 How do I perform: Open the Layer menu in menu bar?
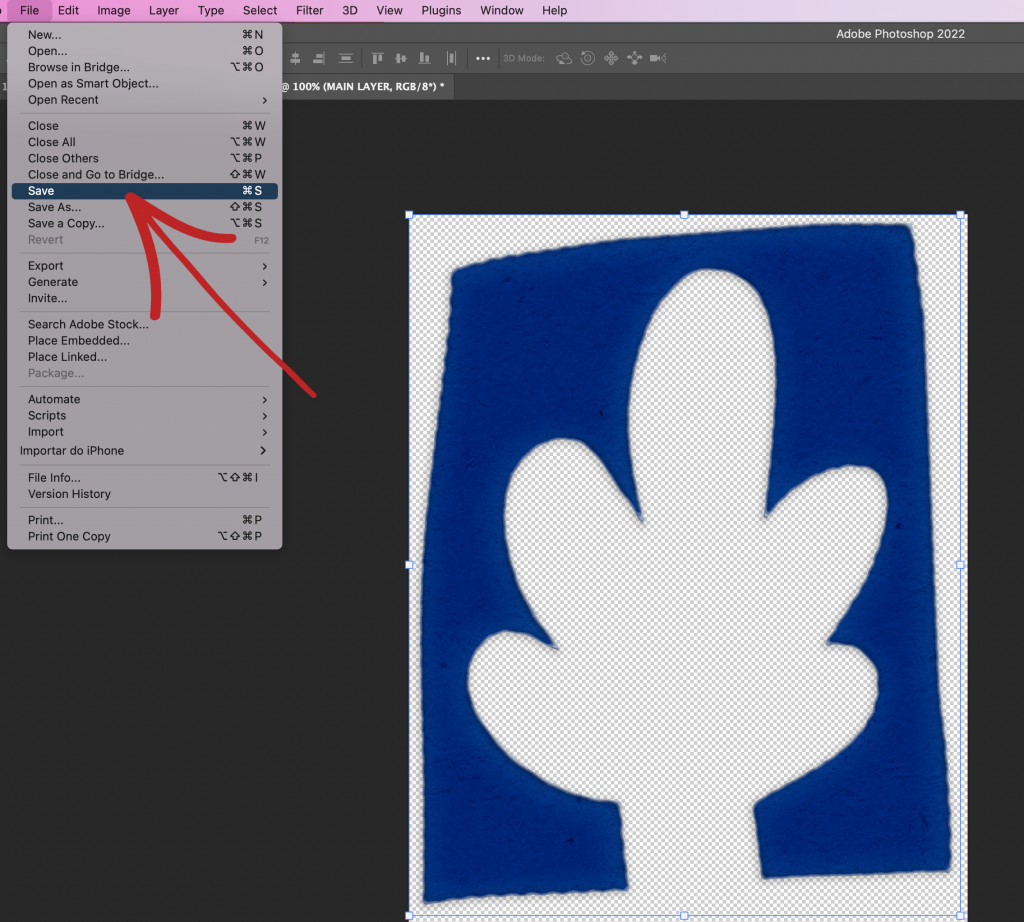pyautogui.click(x=164, y=10)
